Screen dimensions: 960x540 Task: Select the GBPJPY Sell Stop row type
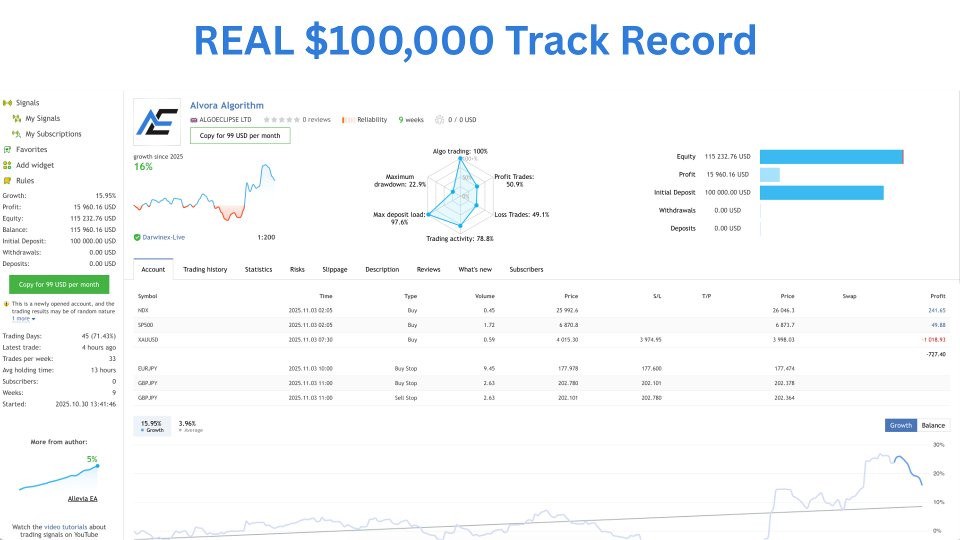pos(406,398)
